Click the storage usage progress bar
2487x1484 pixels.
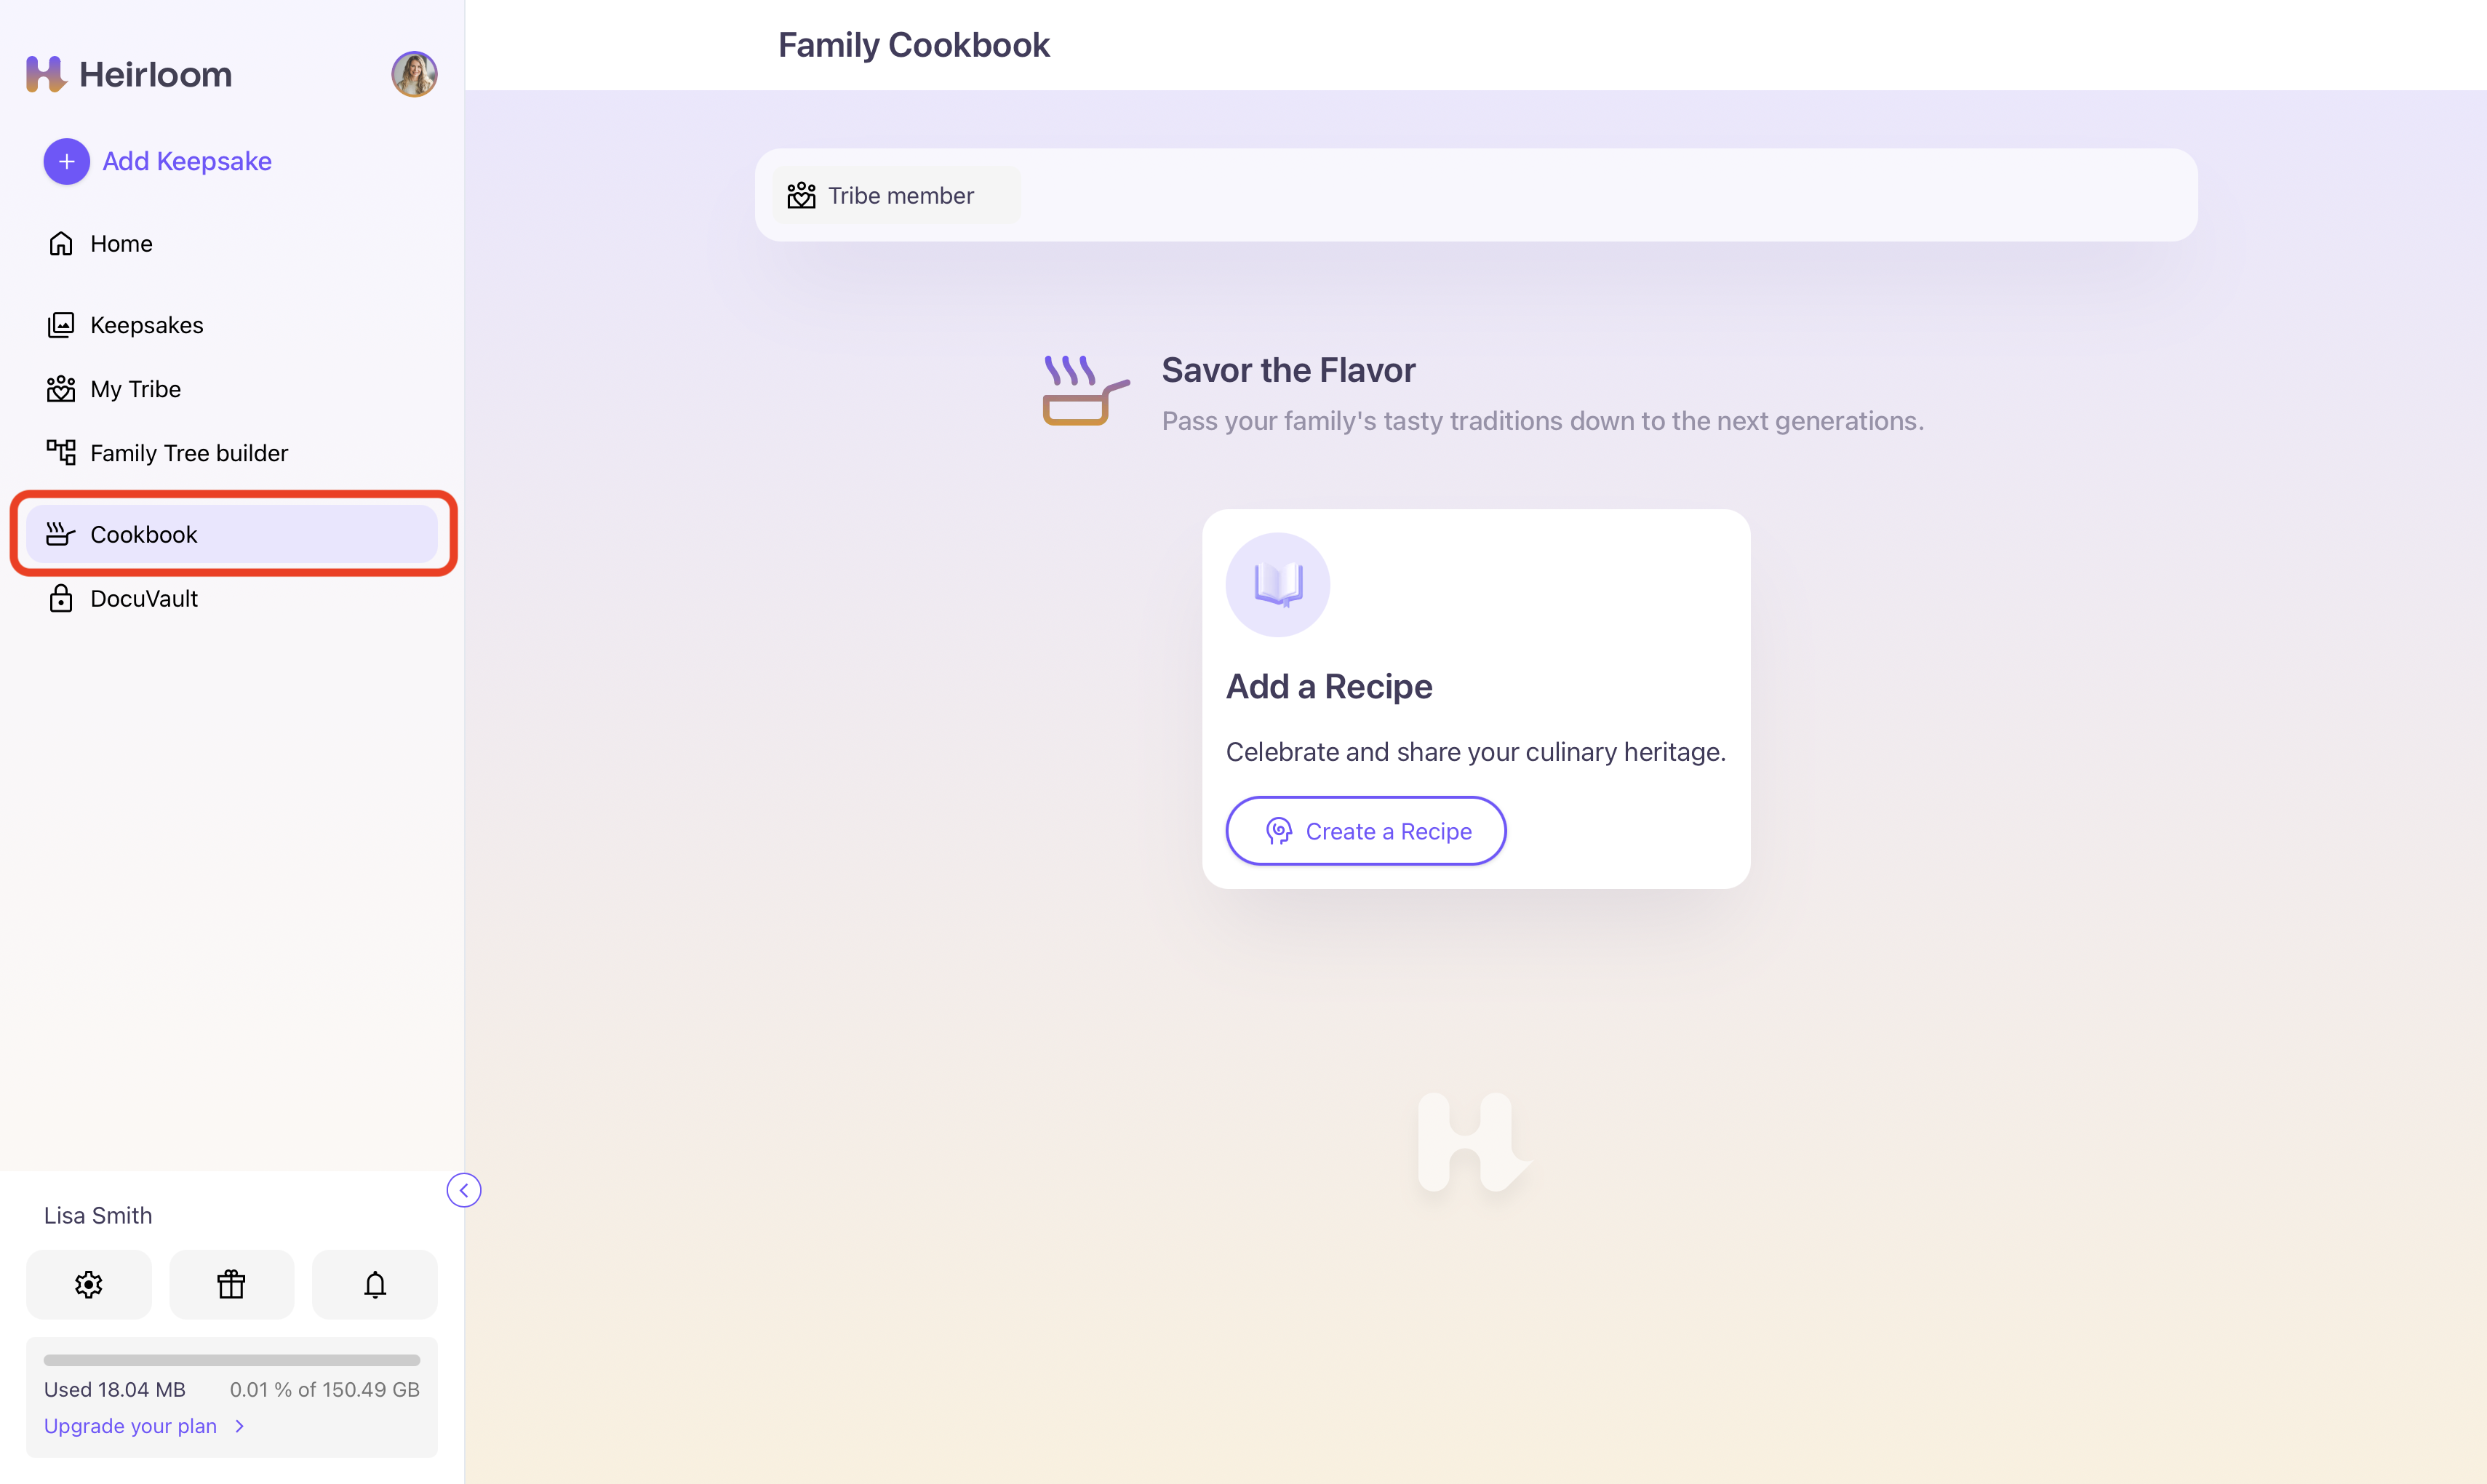pyautogui.click(x=232, y=1360)
